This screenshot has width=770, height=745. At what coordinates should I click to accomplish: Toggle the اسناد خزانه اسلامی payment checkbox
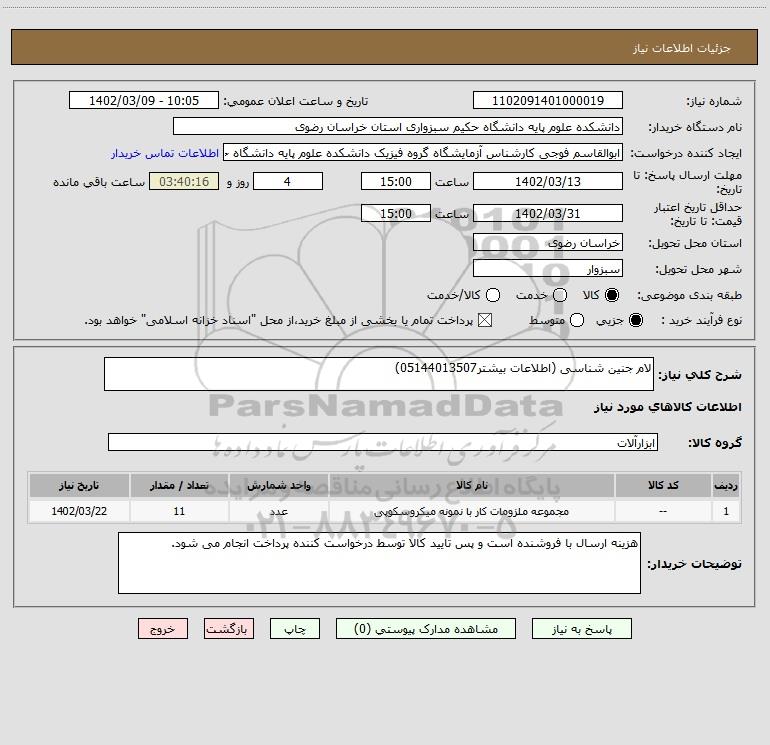coord(485,321)
